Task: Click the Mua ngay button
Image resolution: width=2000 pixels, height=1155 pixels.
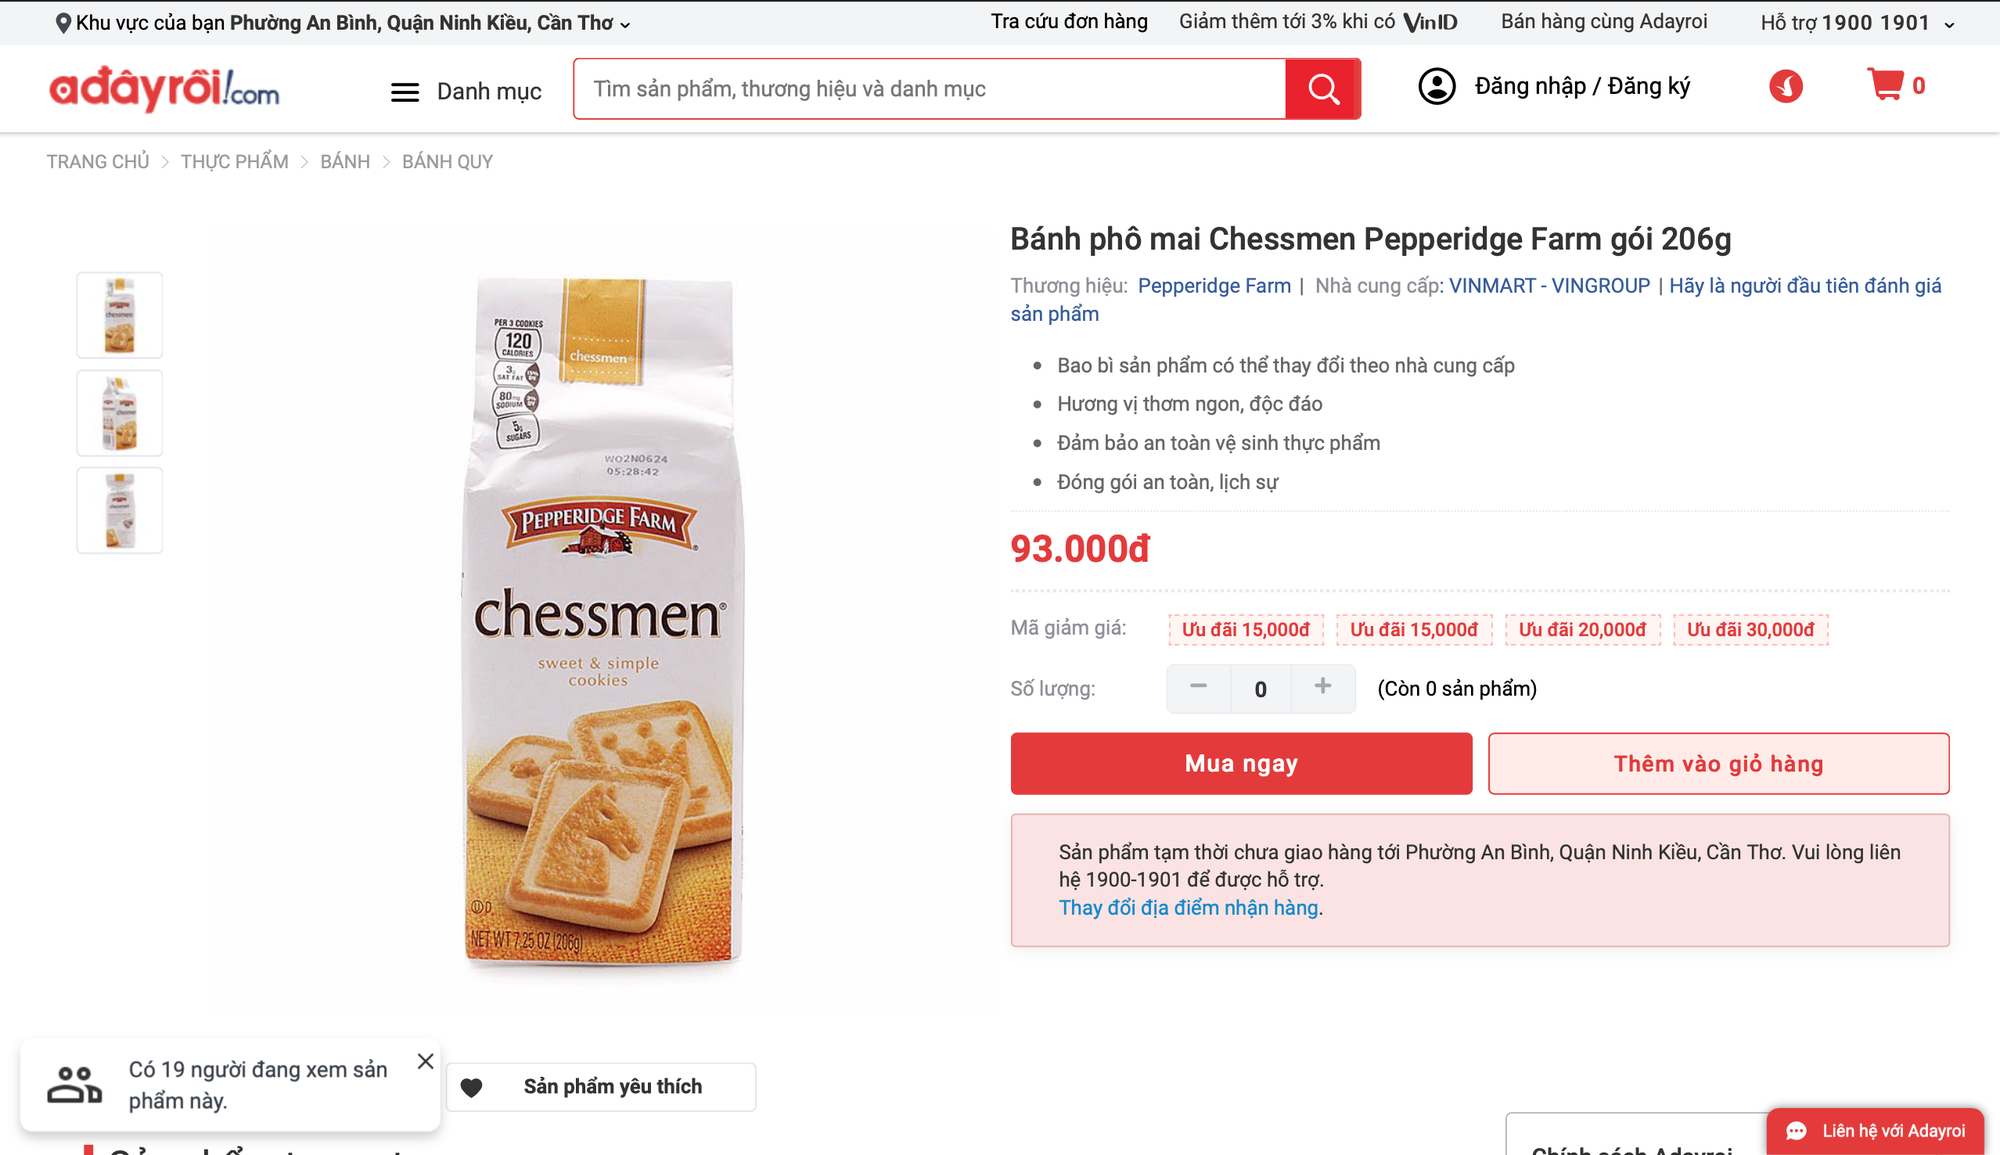Action: [1241, 763]
